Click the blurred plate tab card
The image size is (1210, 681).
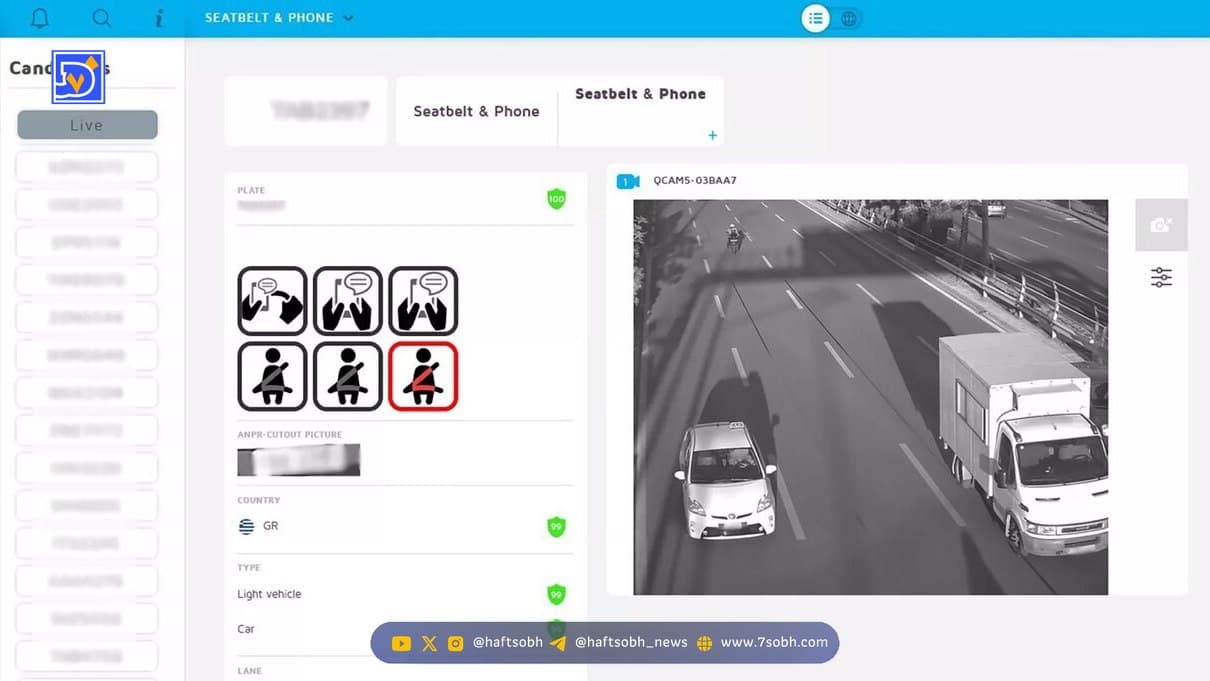(305, 111)
